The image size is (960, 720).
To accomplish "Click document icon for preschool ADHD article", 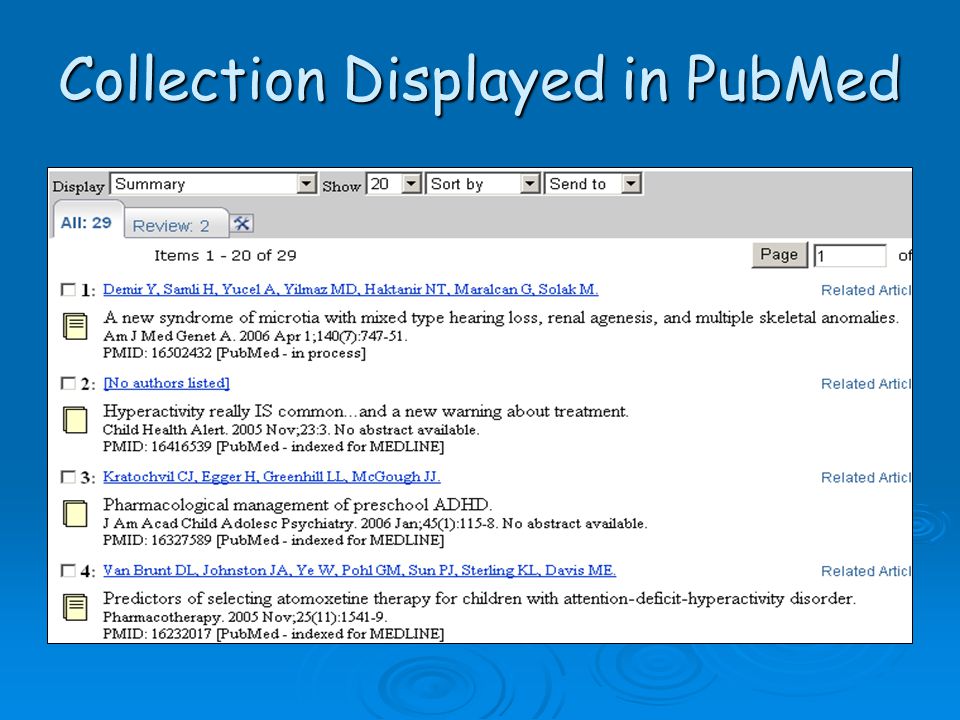I will 75,514.
